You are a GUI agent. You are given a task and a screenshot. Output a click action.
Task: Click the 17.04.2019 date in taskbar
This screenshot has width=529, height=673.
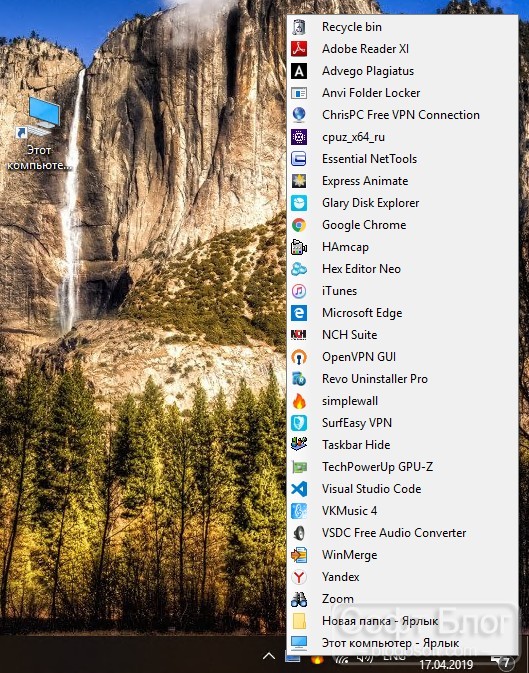point(446,665)
